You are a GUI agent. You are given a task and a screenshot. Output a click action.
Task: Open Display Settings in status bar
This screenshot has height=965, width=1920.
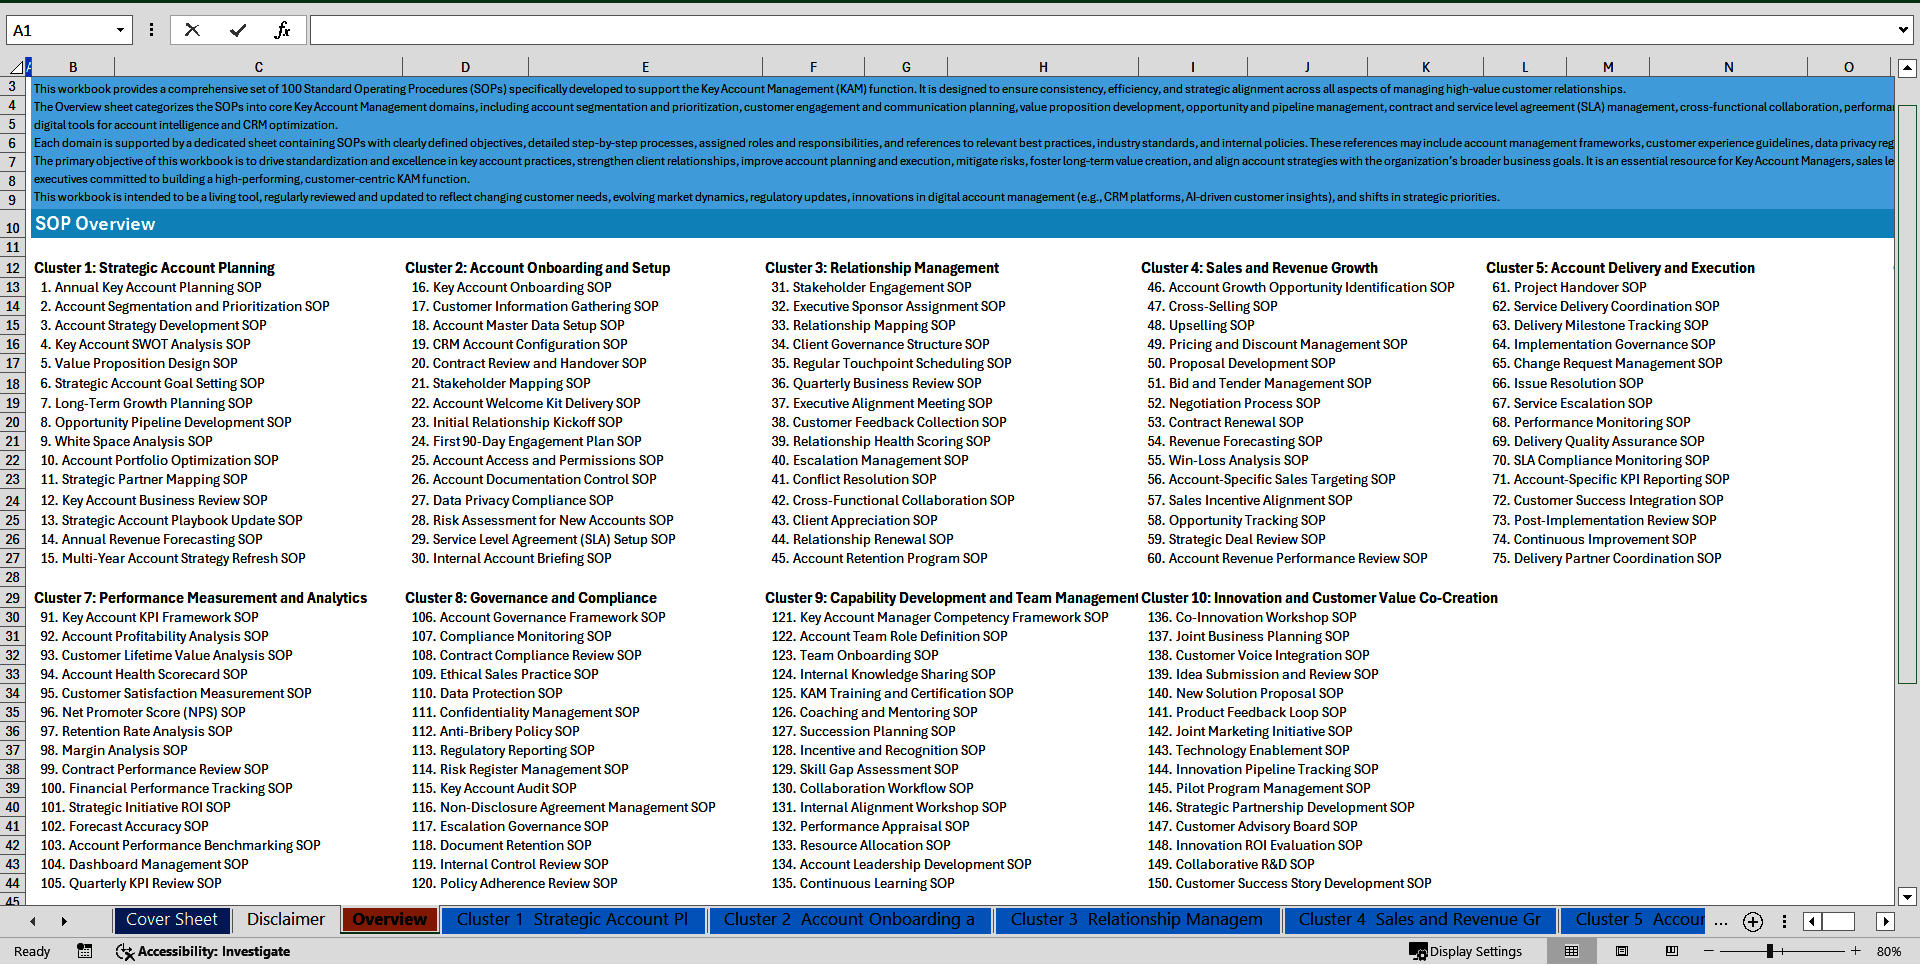1466,951
